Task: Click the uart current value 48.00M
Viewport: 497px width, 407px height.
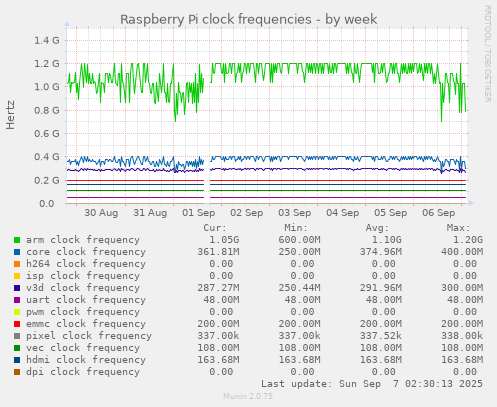Action: pos(221,300)
